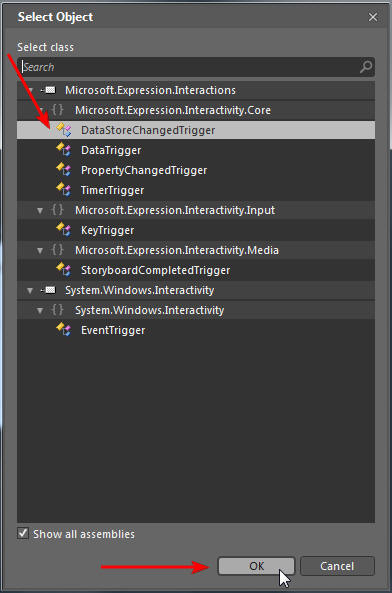Click the StoryboardCompletedTrigger class icon
Viewport: 392px width, 593px height.
click(x=64, y=270)
